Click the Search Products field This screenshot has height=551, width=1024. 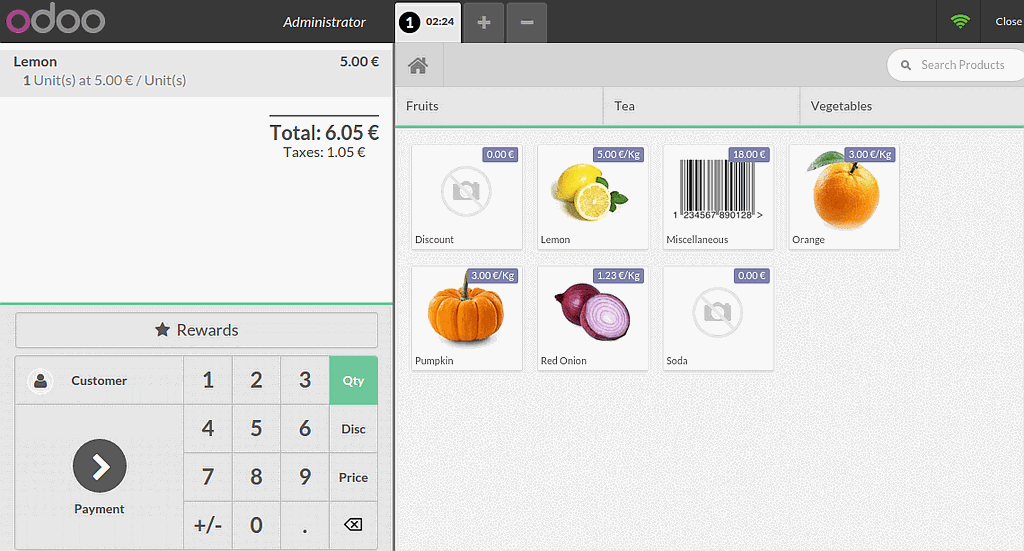[960, 65]
